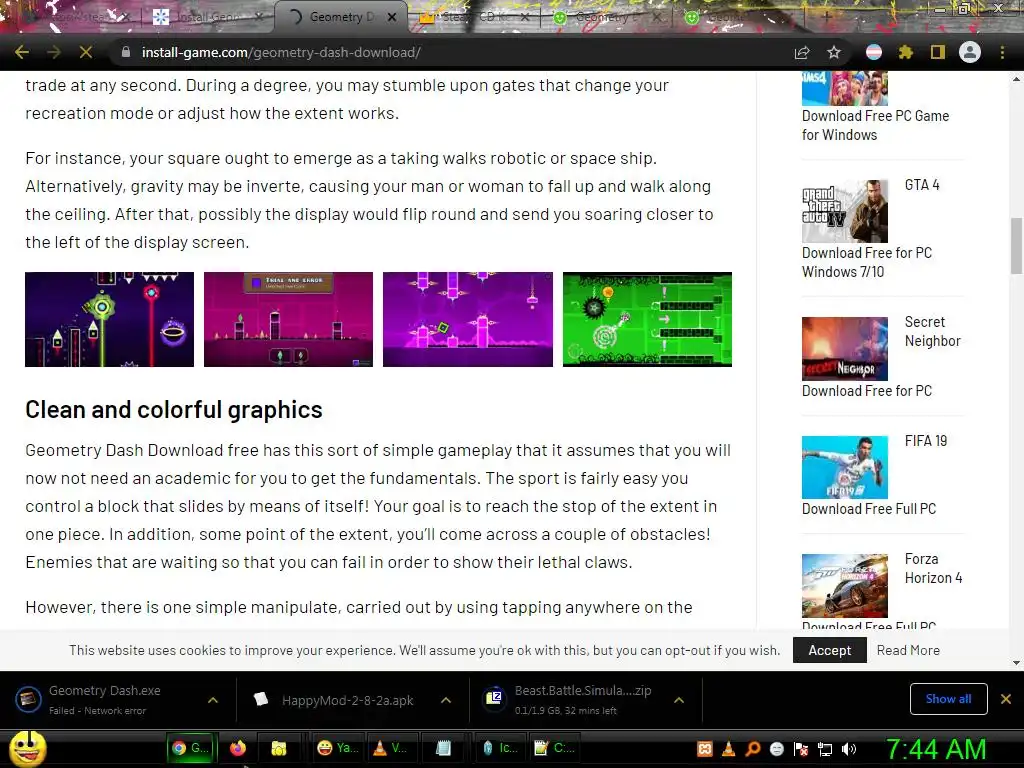
Task: Open the GTA 4 sidebar thumbnail
Action: pyautogui.click(x=844, y=212)
